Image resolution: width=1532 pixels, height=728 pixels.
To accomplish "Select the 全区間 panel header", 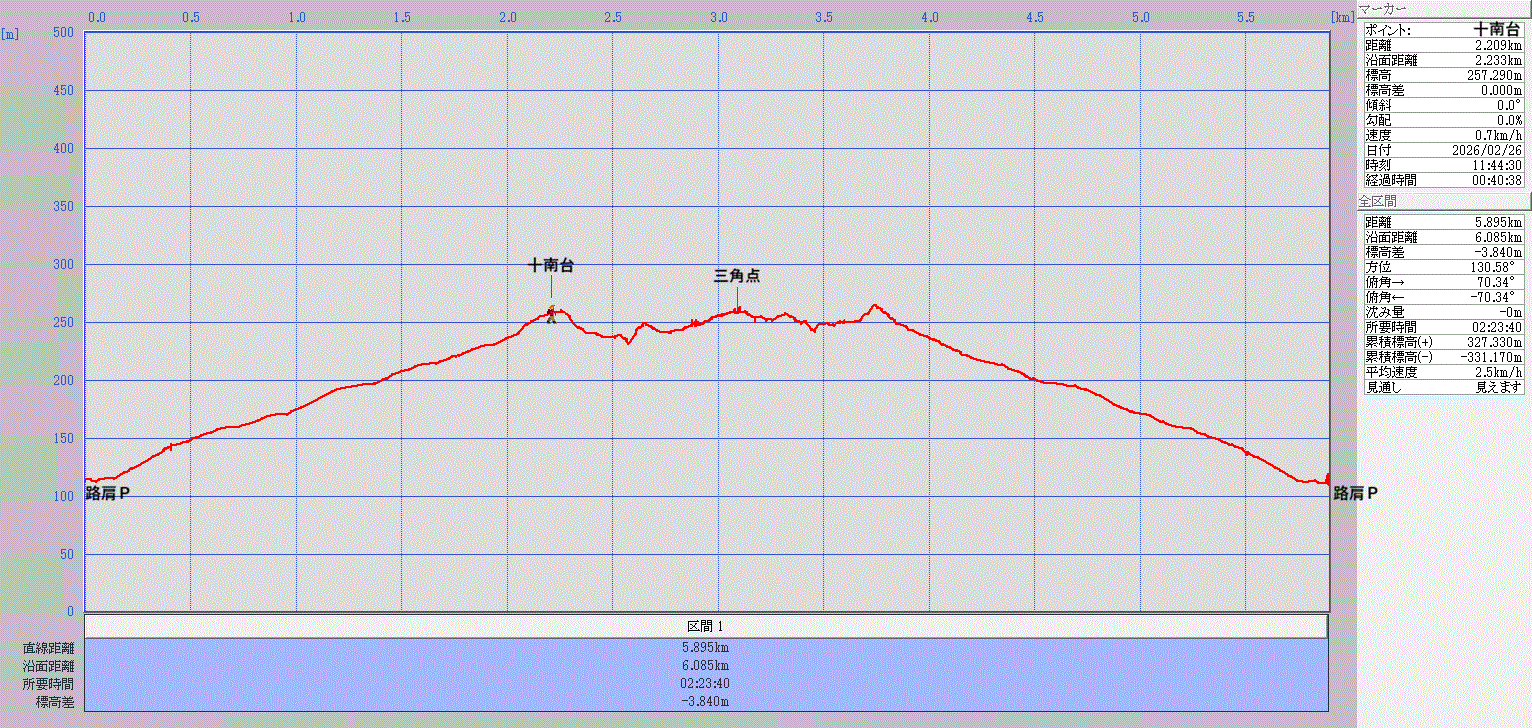I will click(1376, 201).
